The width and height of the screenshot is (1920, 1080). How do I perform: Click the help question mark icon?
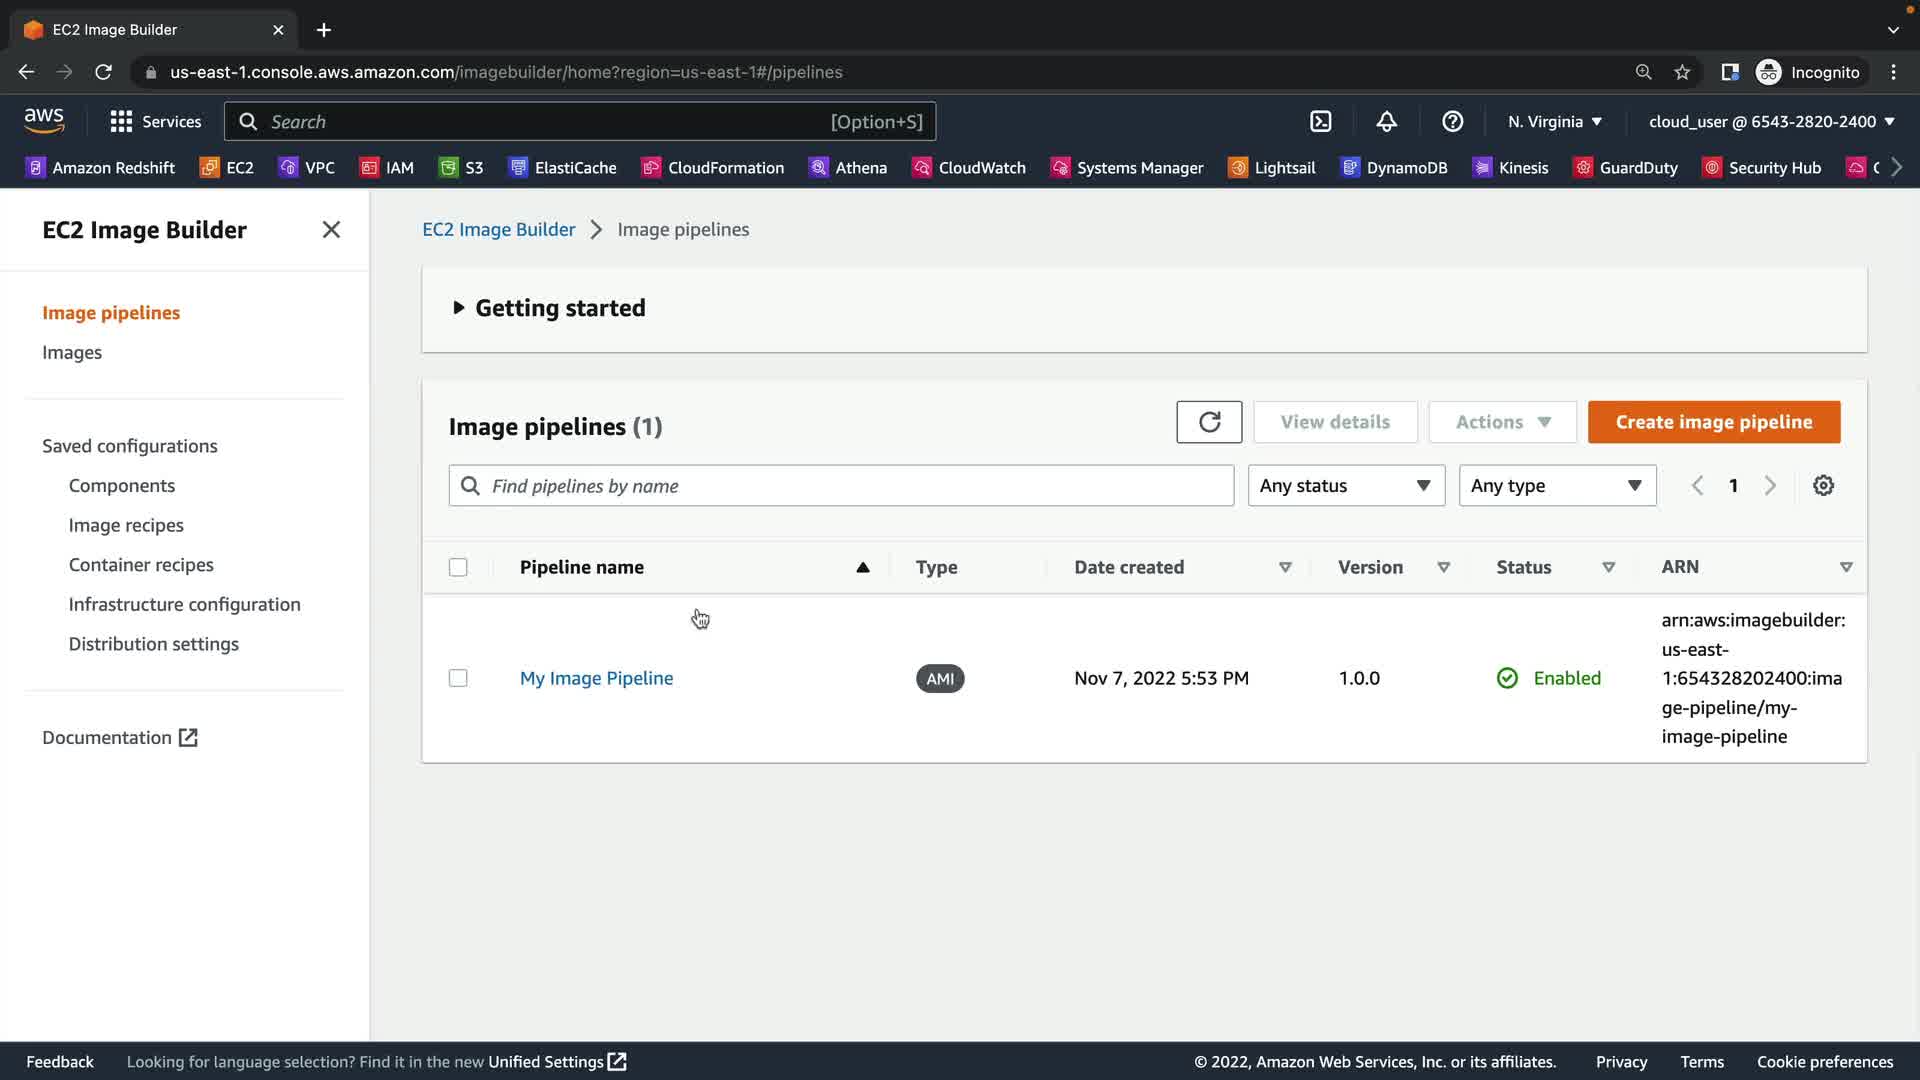pos(1452,122)
